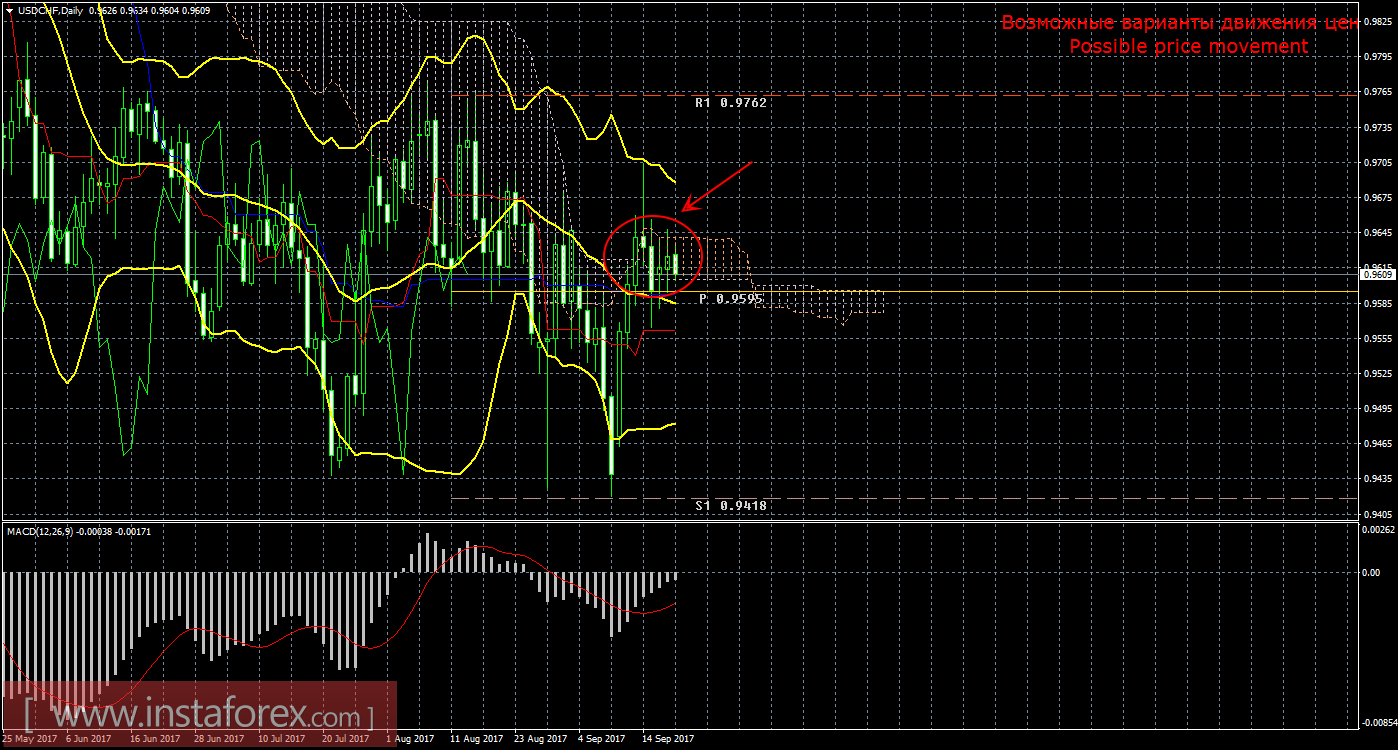Click the current price tag 0.9609
The height and width of the screenshot is (750, 1398).
pyautogui.click(x=1377, y=274)
